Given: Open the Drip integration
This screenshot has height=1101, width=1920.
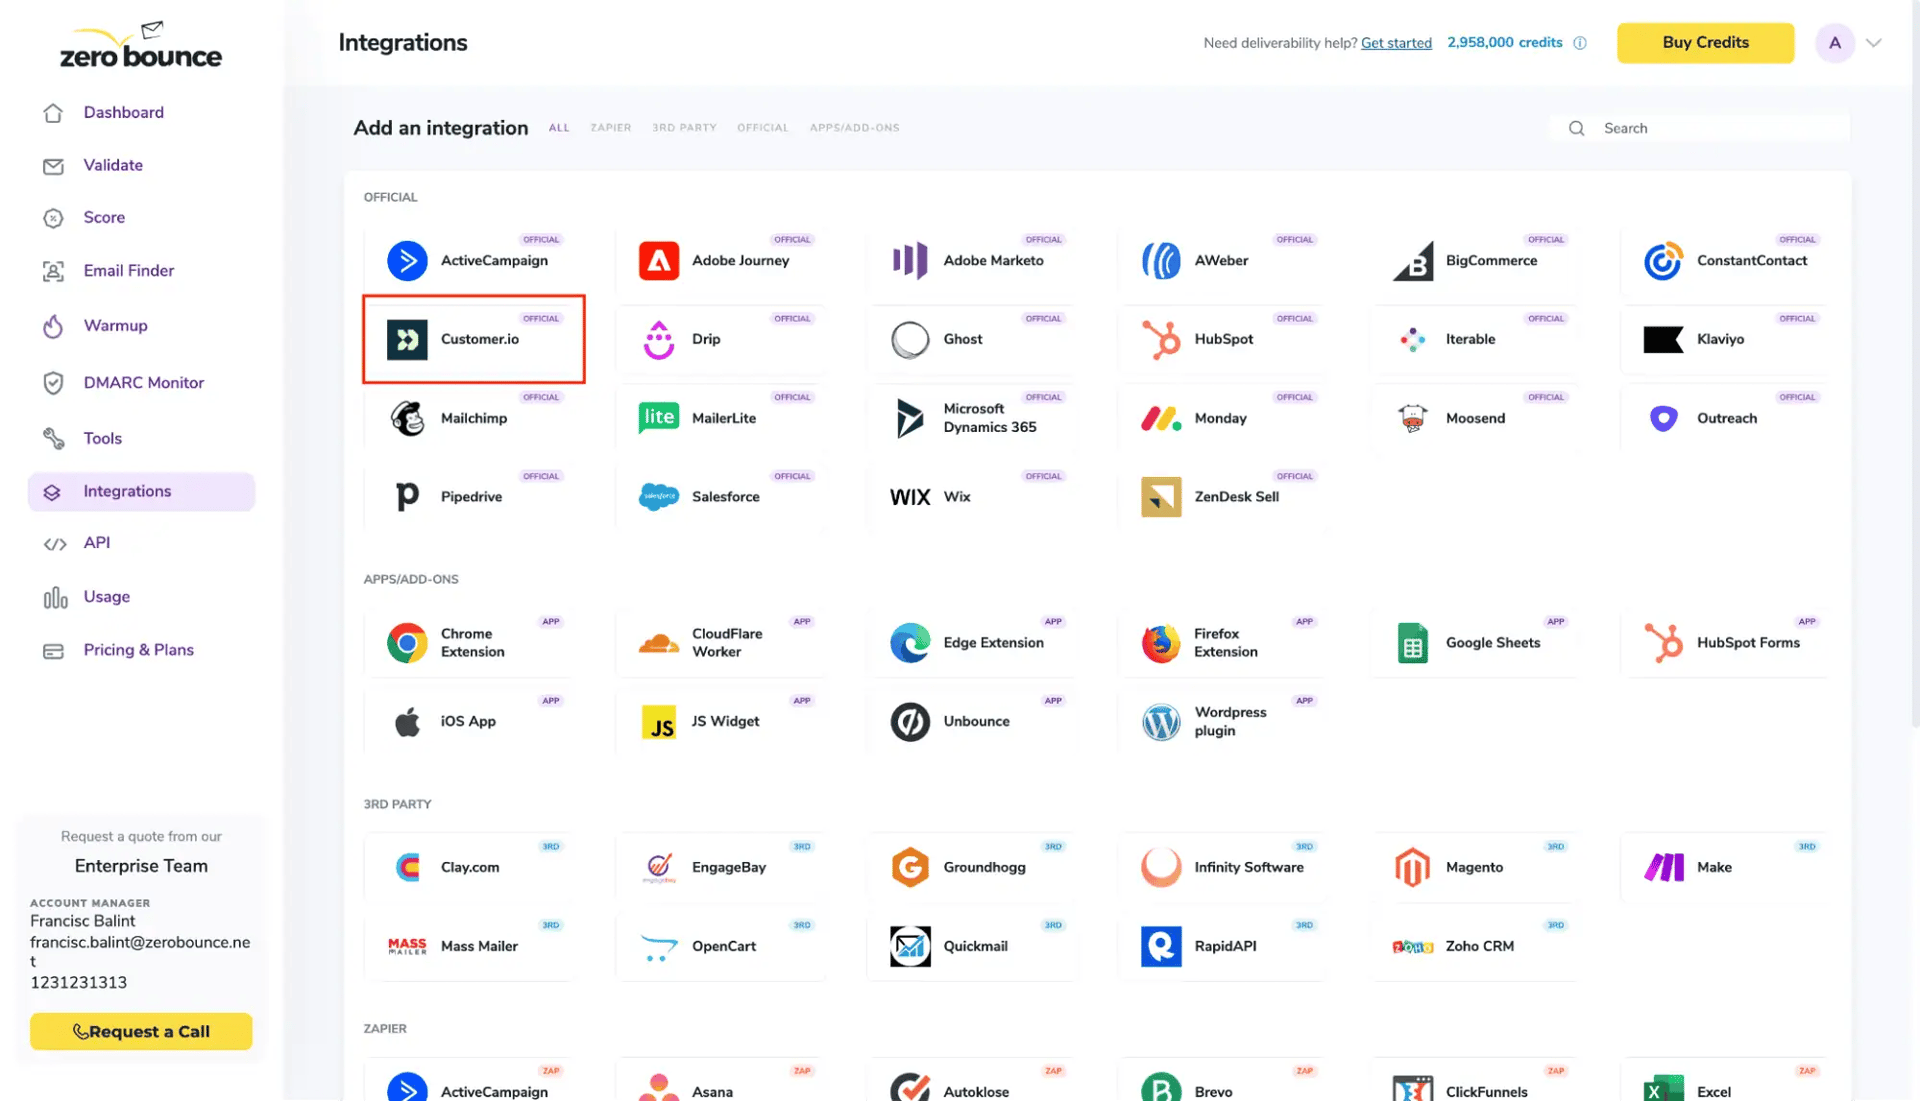Looking at the screenshot, I should (722, 339).
